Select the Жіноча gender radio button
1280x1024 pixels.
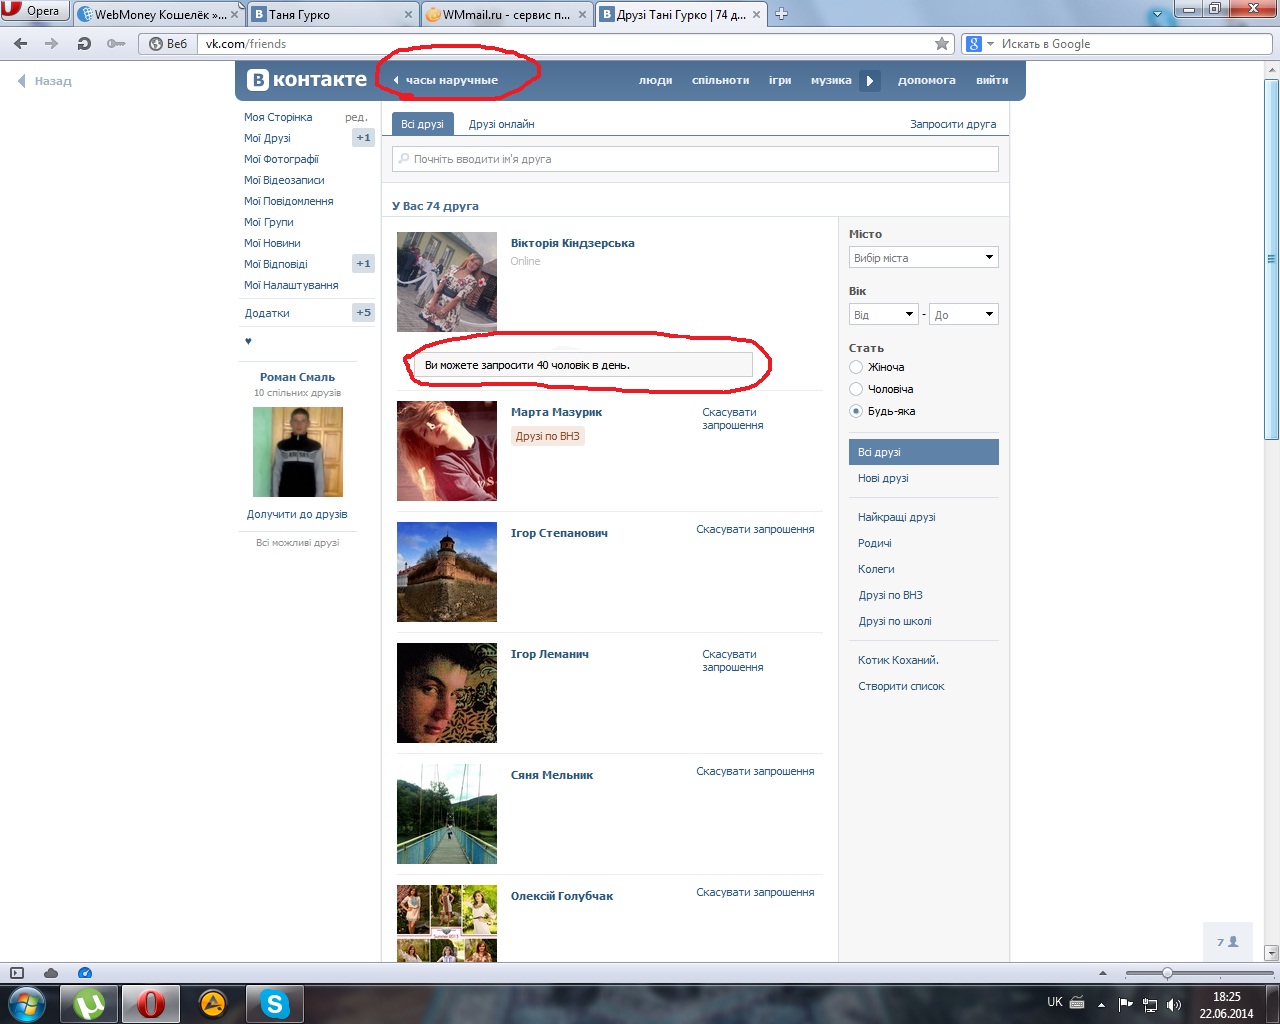856,367
